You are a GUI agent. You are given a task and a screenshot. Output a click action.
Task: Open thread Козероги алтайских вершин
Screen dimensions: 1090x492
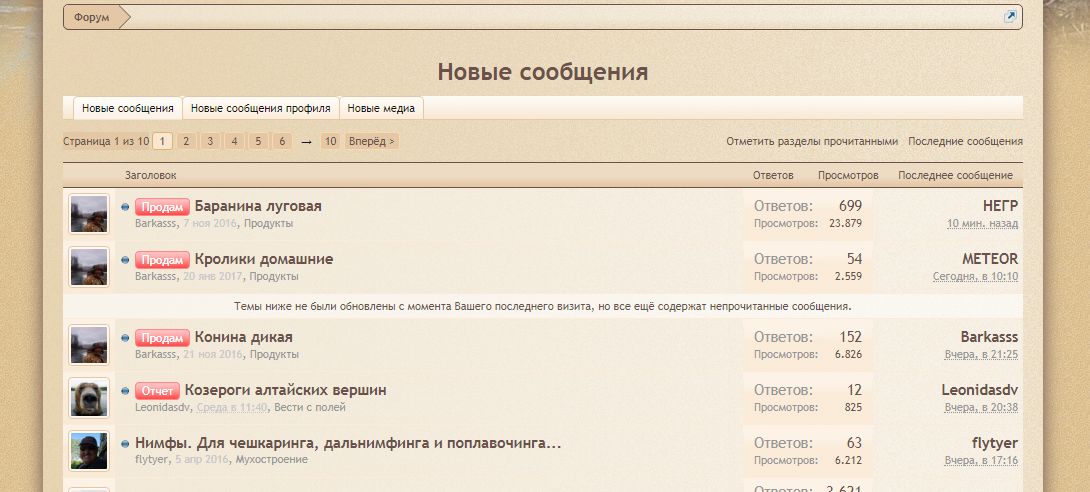(x=286, y=390)
